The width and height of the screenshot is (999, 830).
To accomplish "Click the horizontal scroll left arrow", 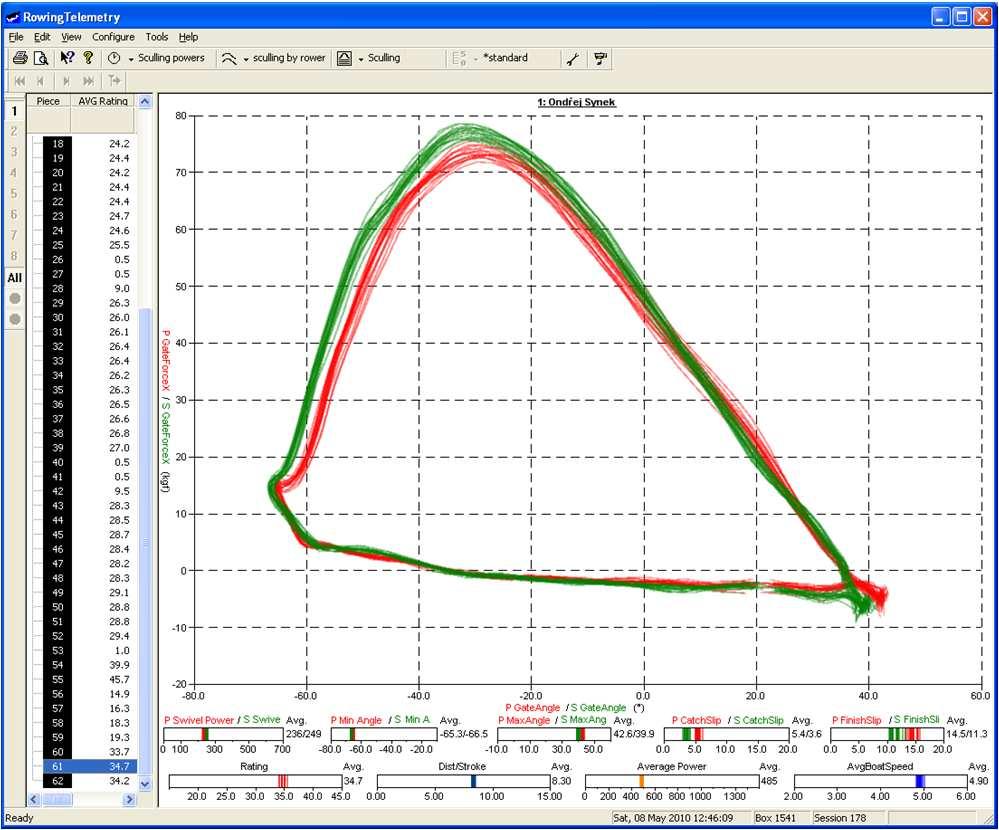I will [34, 799].
